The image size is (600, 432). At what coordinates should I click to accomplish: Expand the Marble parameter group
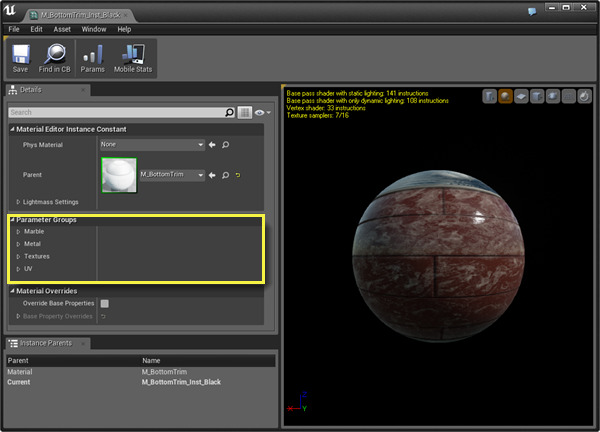point(18,232)
